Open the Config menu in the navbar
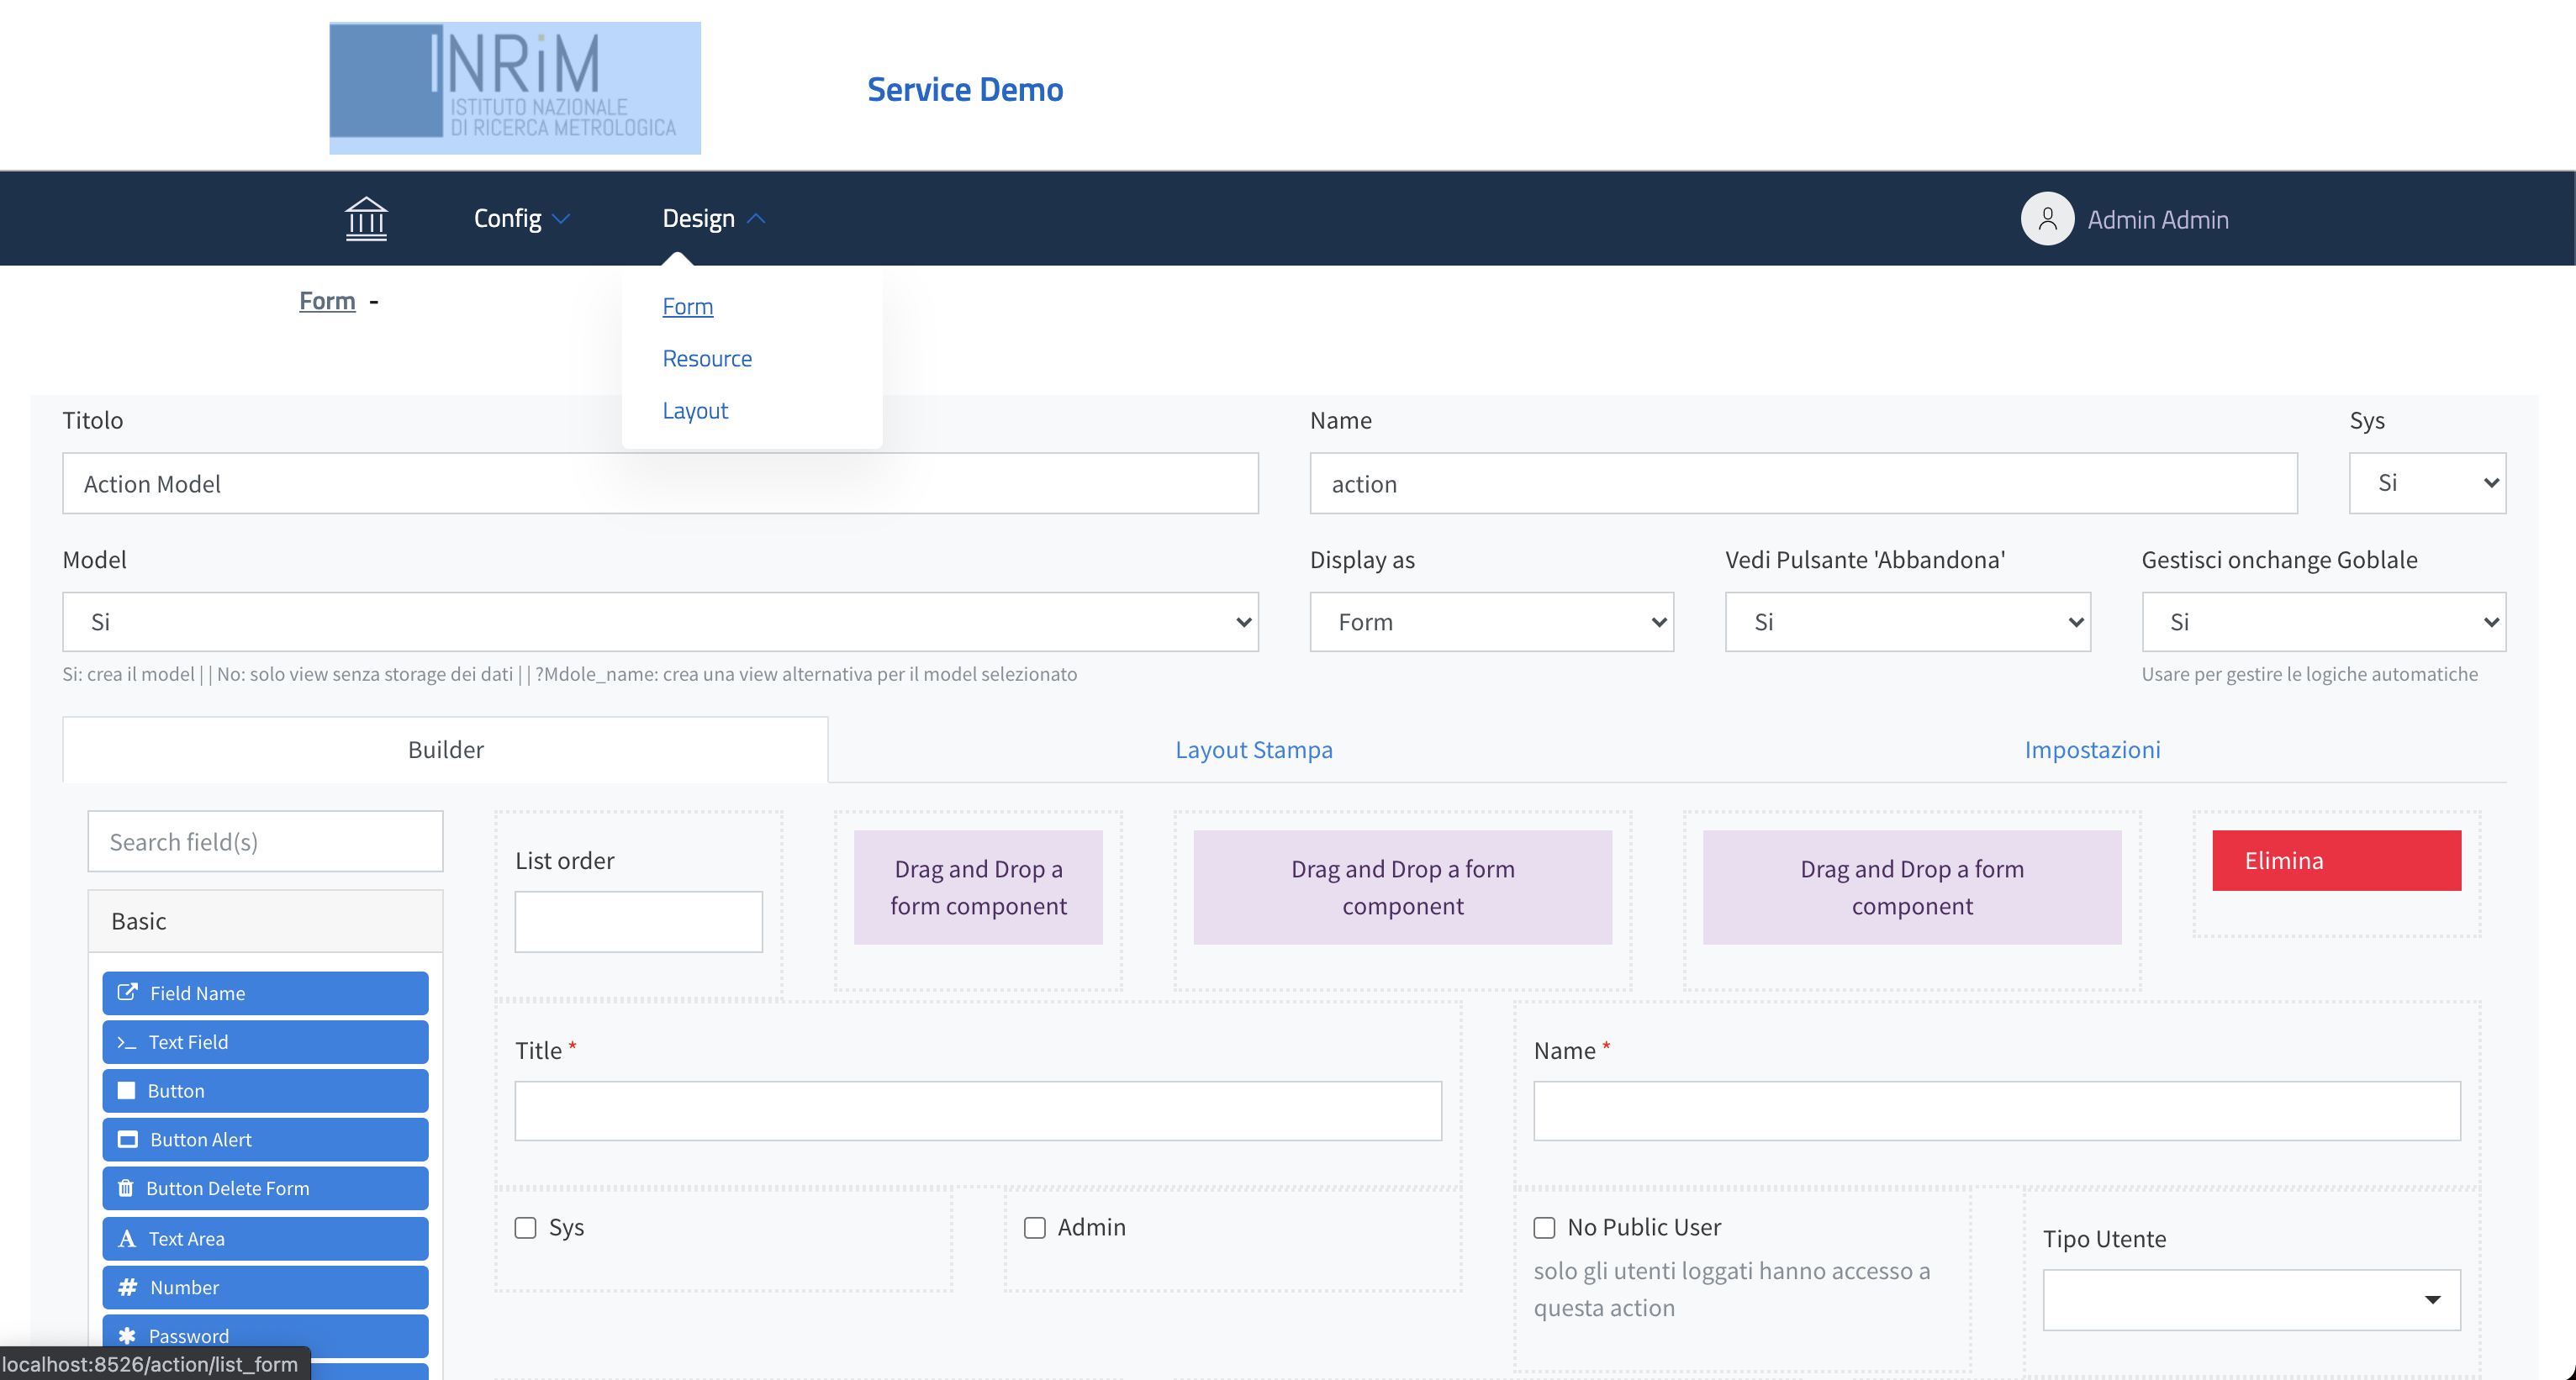The width and height of the screenshot is (2576, 1380). coord(520,218)
